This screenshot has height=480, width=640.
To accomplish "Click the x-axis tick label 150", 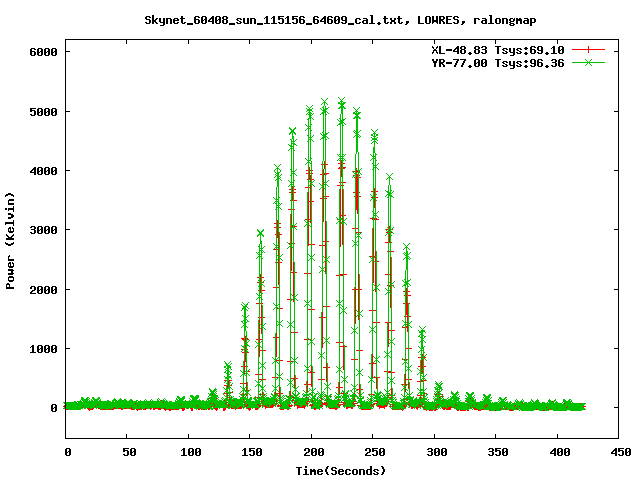I will coord(252,452).
